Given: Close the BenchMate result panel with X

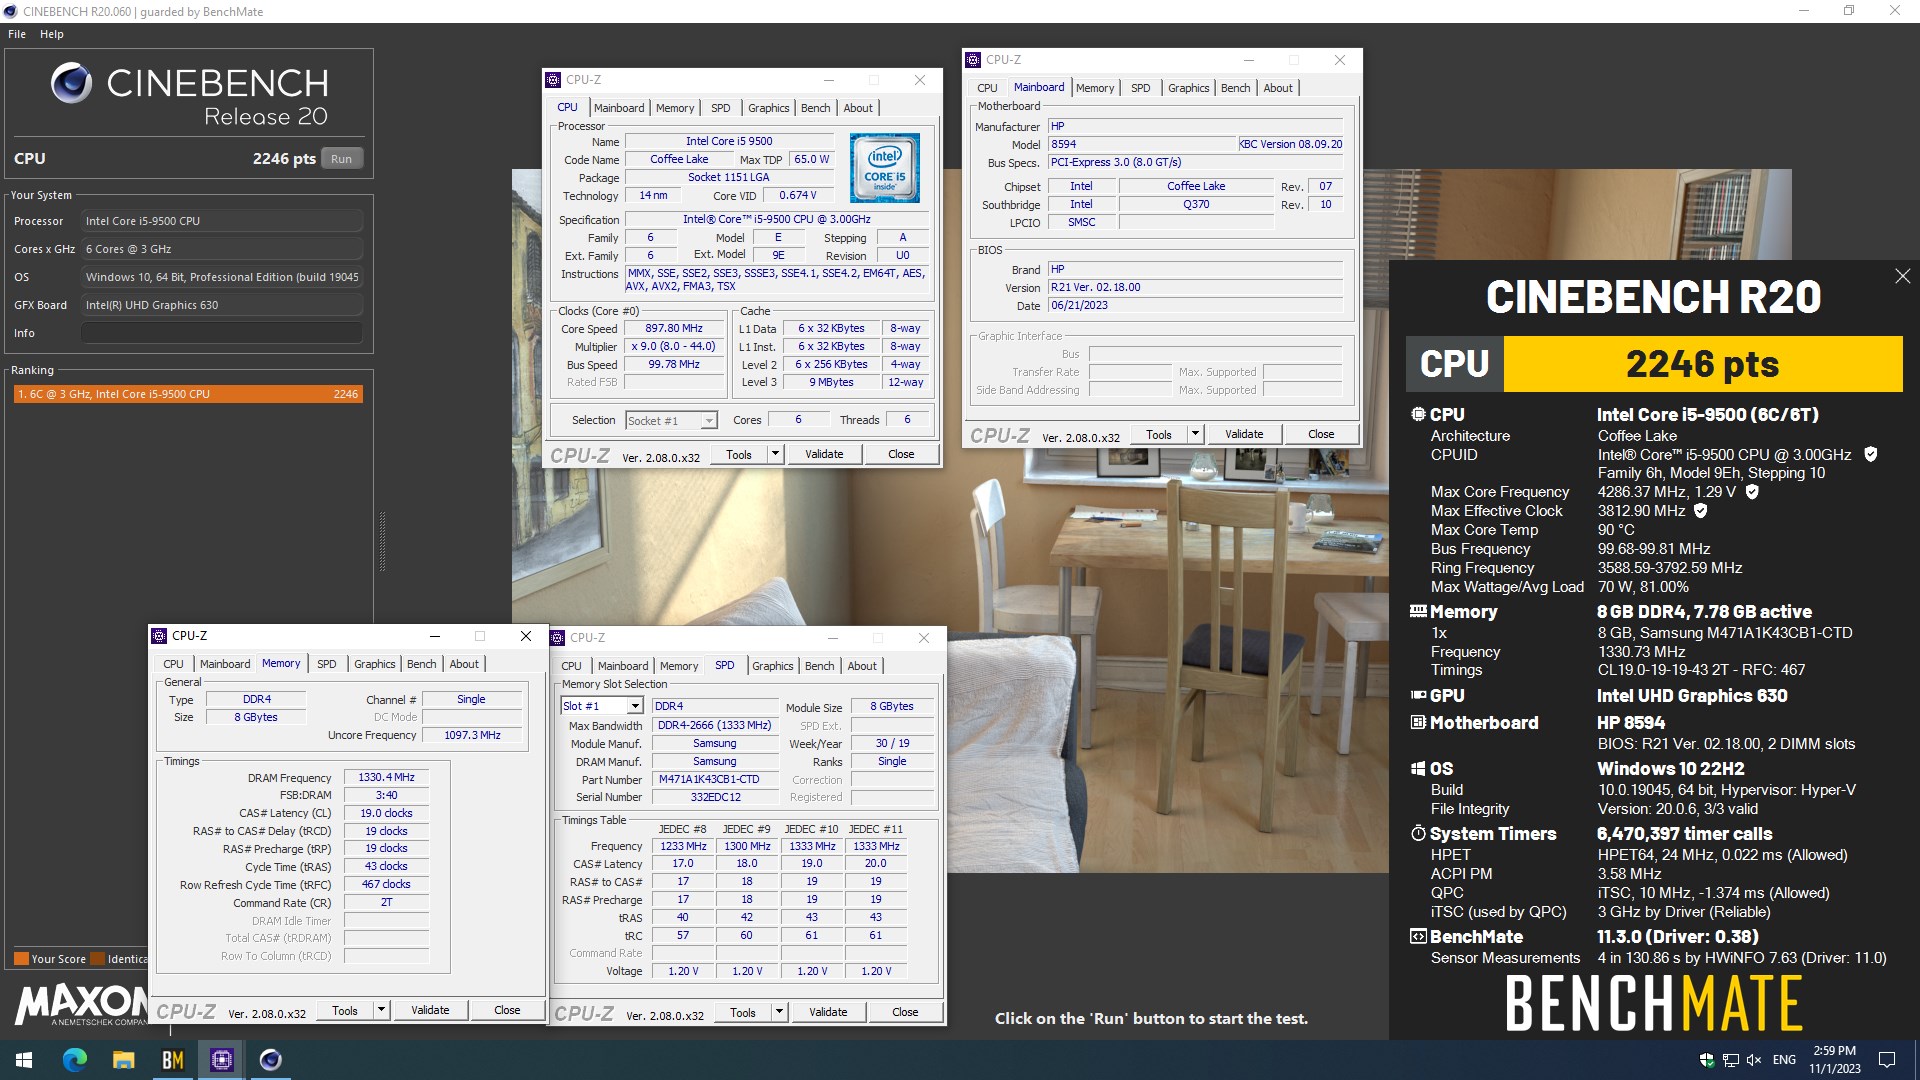Looking at the screenshot, I should click(x=1902, y=276).
